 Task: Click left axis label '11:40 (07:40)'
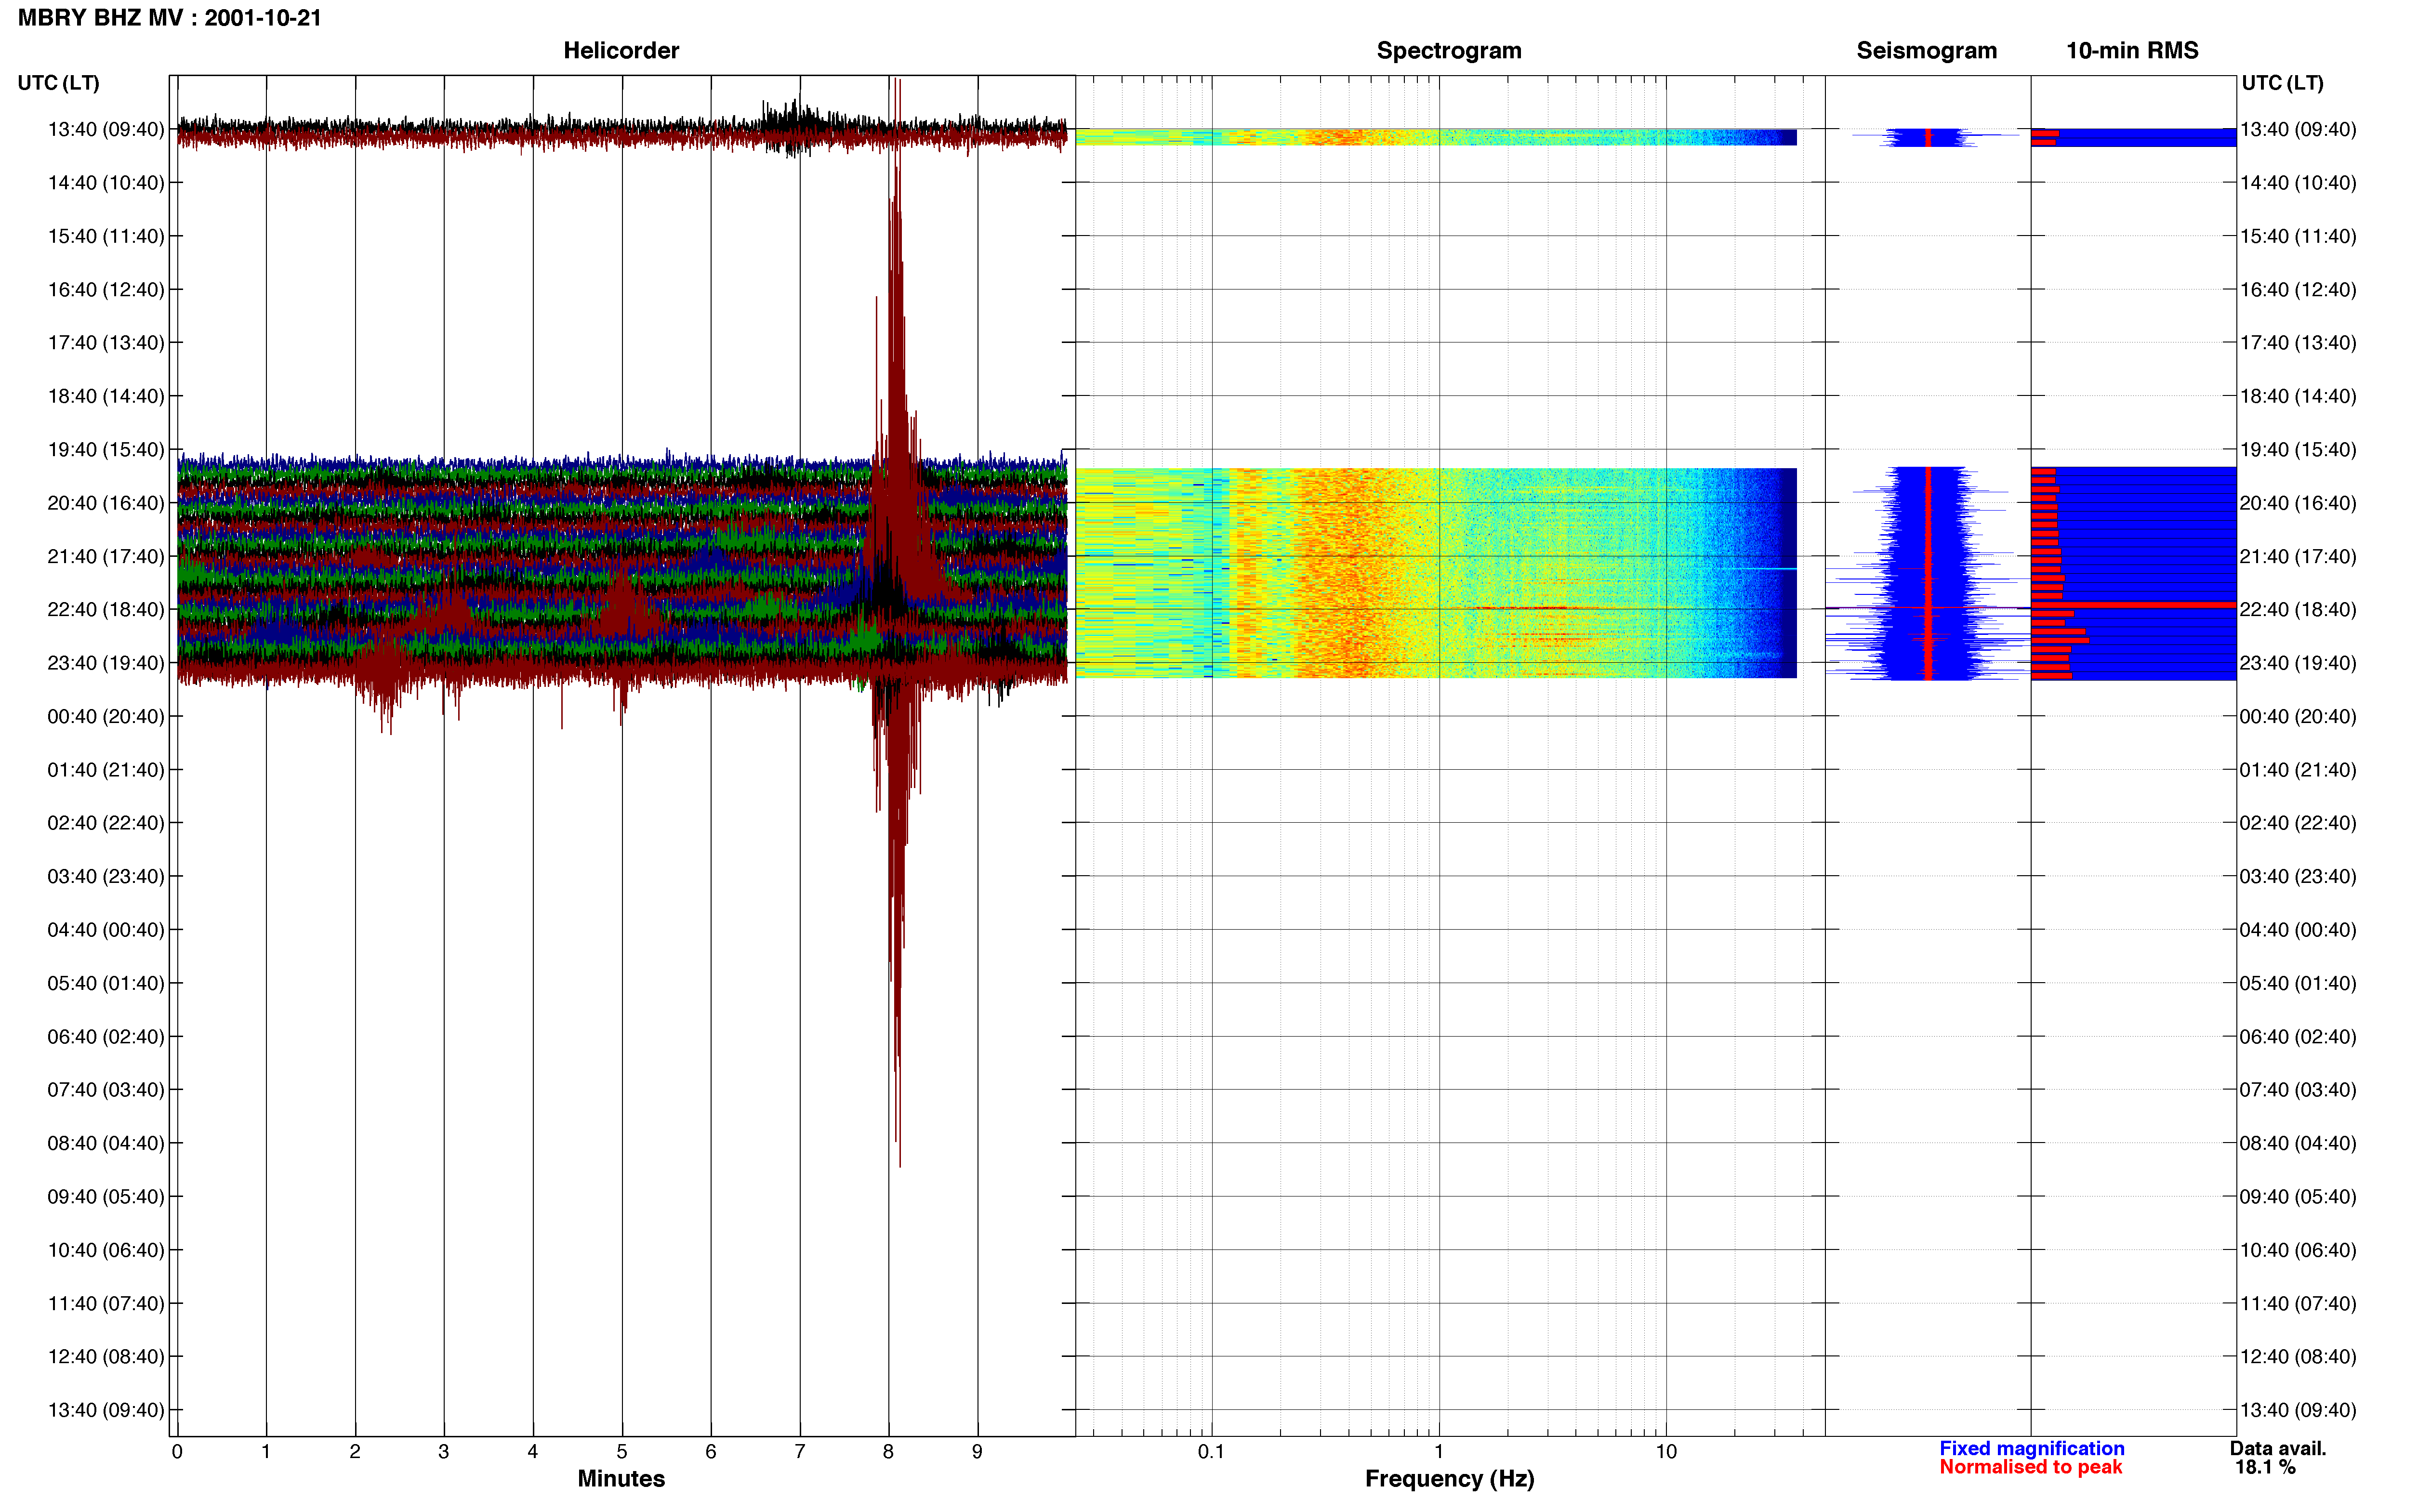click(x=106, y=1303)
